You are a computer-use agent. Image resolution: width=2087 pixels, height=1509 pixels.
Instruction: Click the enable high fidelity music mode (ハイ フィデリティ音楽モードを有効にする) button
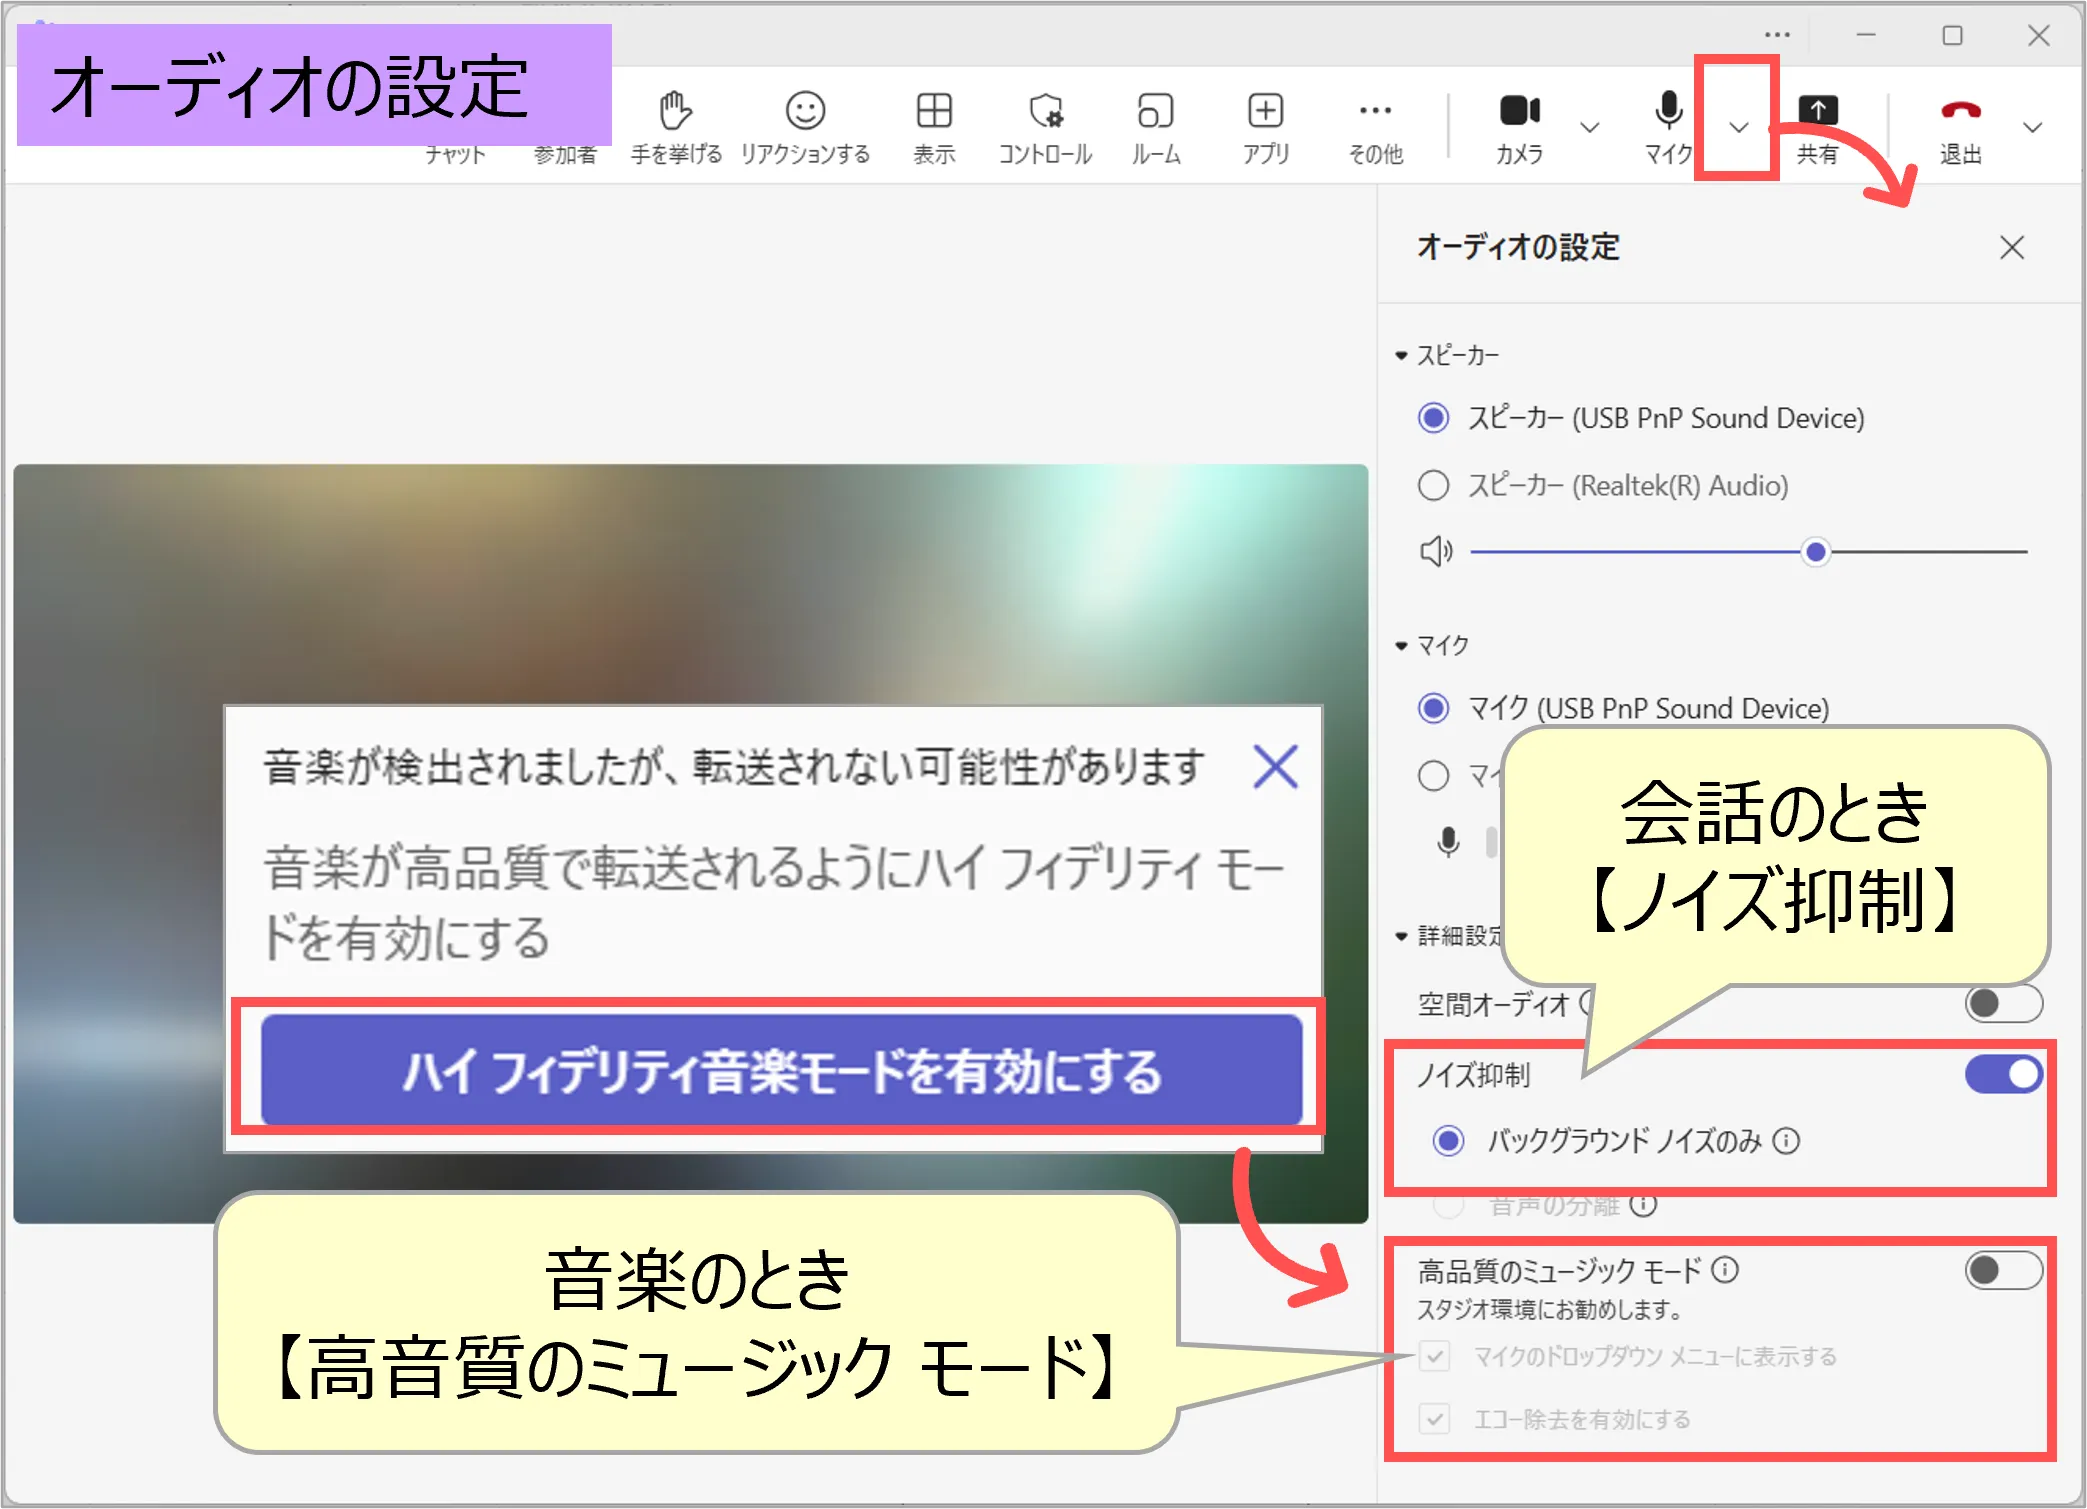pos(781,1071)
